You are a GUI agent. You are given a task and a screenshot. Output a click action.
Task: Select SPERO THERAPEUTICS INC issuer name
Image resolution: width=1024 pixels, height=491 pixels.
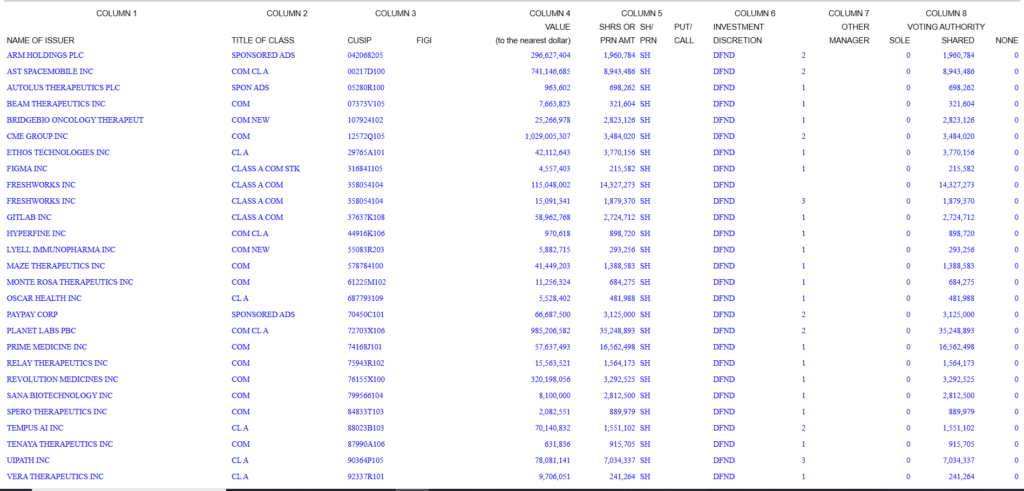[57, 412]
